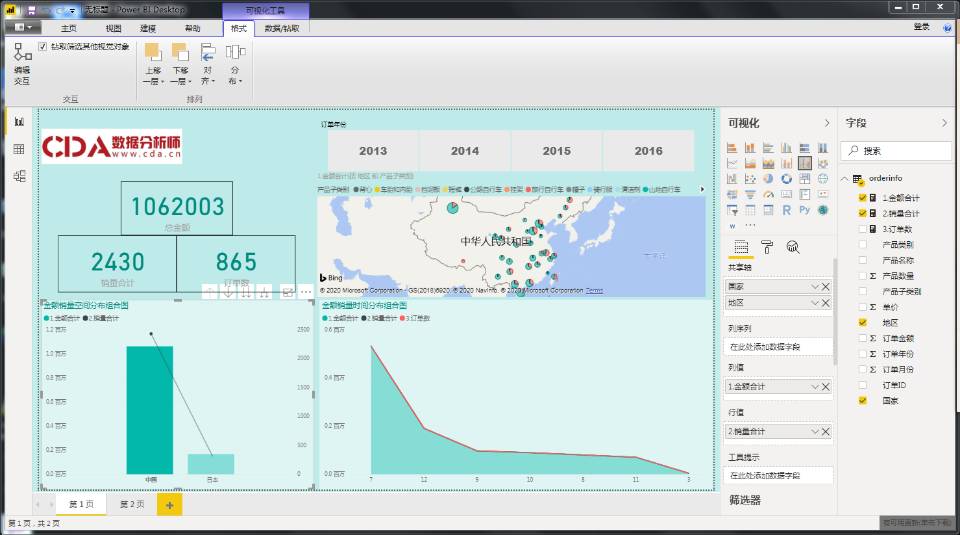This screenshot has height=535, width=960.
Task: Check the 产品类别 field checkbox
Action: [x=862, y=244]
